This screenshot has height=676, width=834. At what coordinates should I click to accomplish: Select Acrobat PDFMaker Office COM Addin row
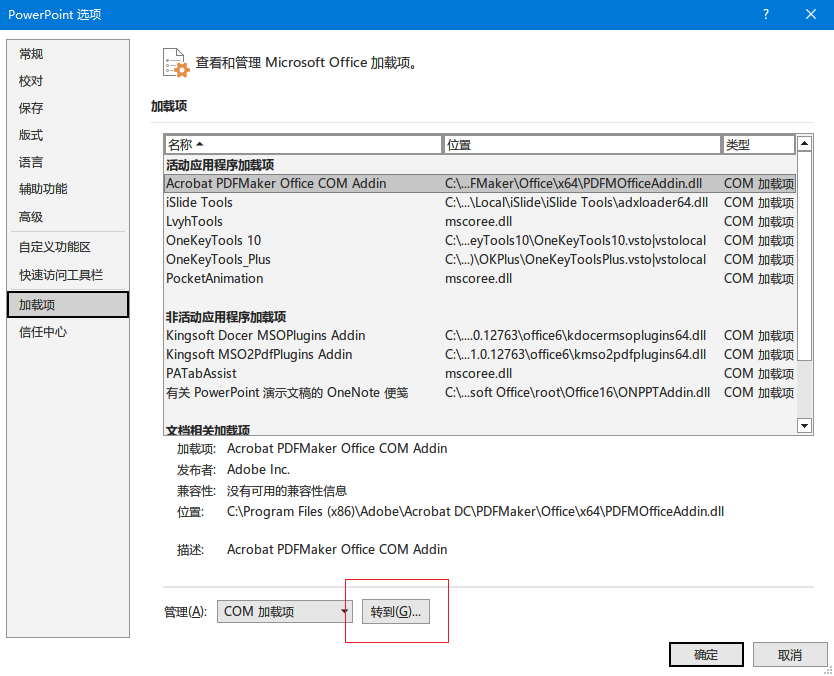[x=480, y=183]
